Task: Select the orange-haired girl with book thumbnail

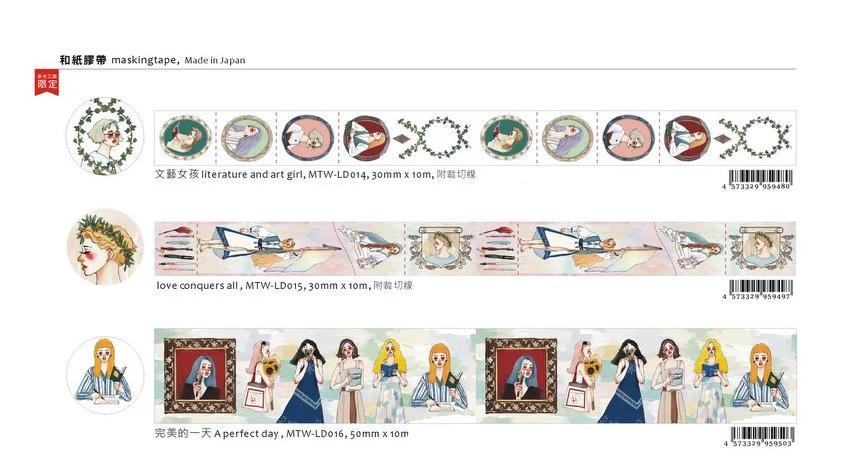Action: (105, 375)
